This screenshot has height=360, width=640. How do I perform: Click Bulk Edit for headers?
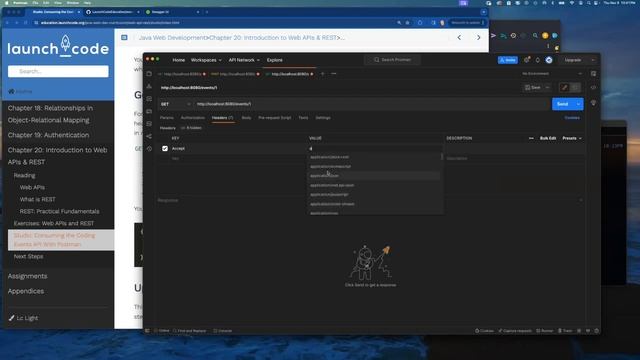548,138
